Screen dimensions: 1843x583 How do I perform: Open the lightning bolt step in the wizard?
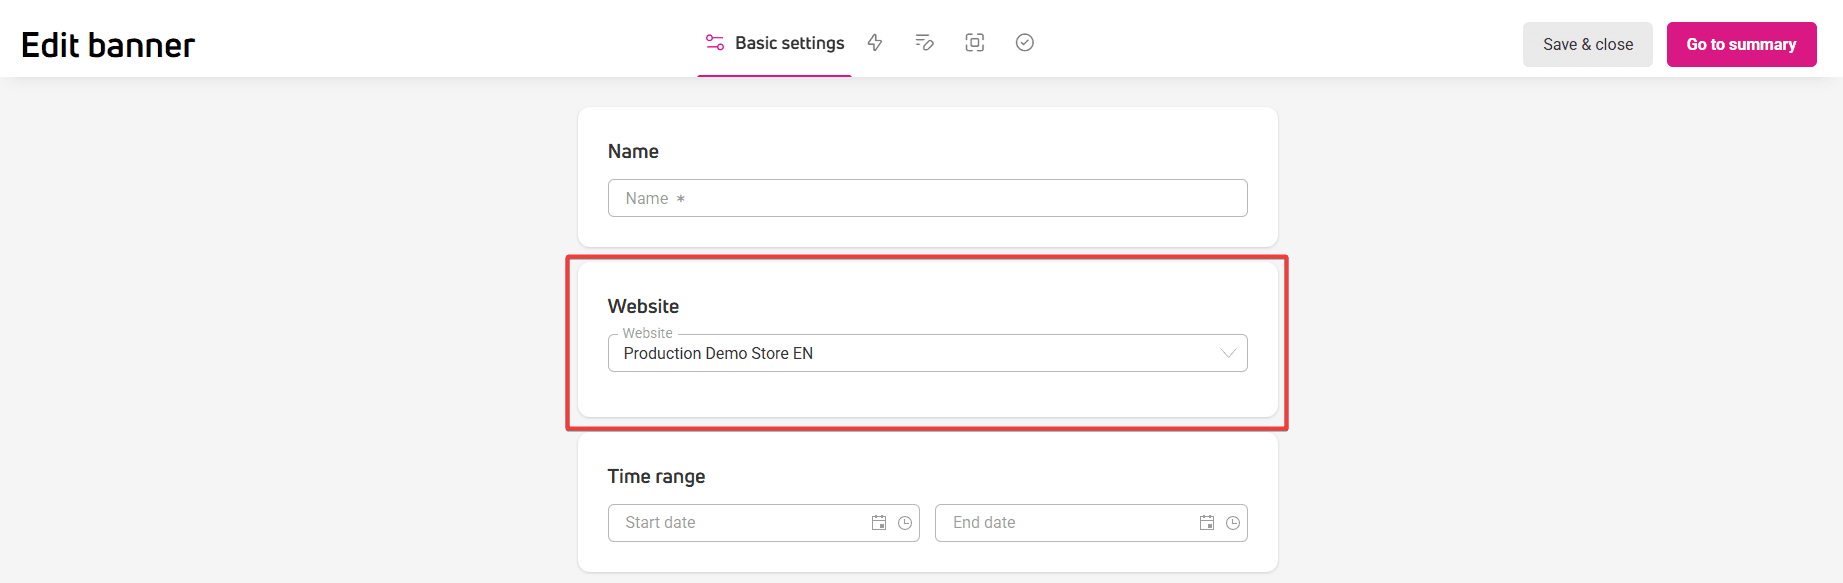click(x=875, y=43)
